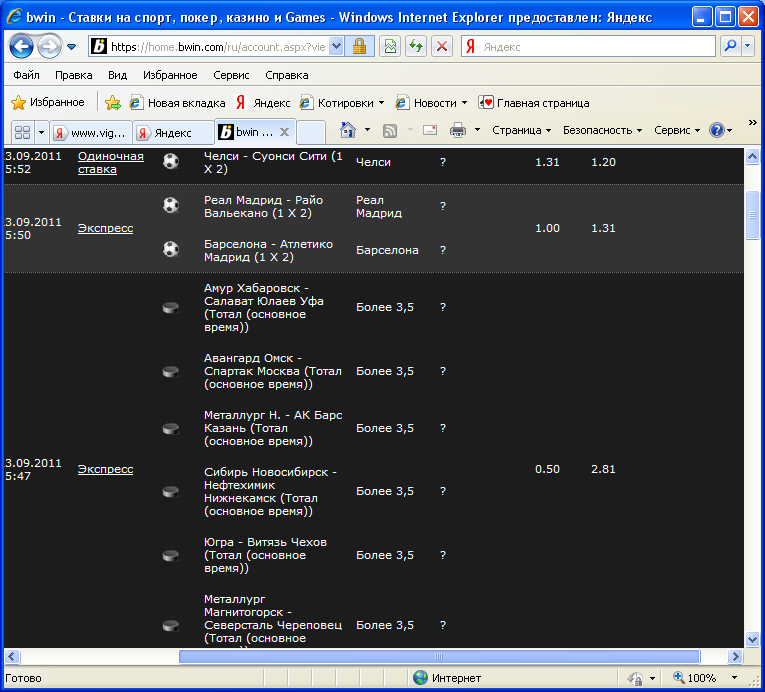Click the Интернет security zone globe
The image size is (765, 692).
pos(421,677)
